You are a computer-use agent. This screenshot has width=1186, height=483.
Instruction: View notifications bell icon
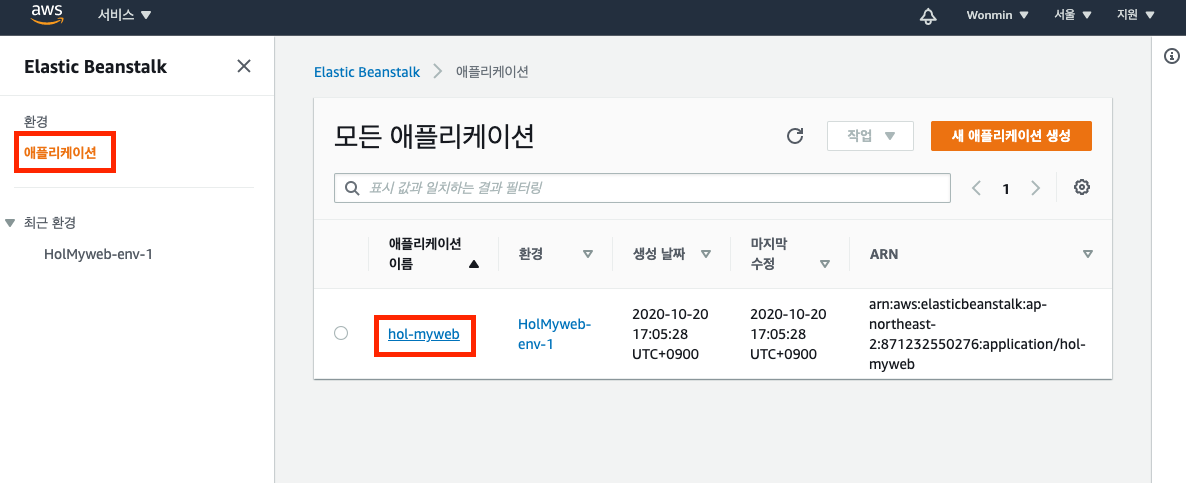click(x=927, y=15)
